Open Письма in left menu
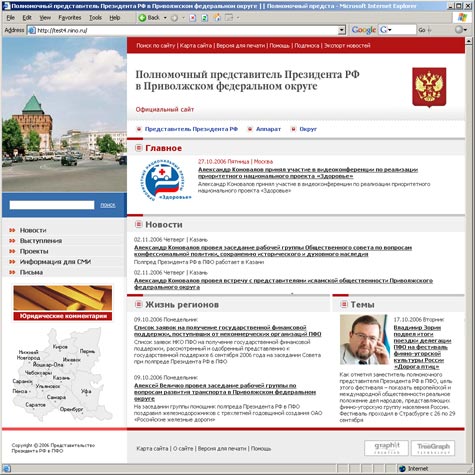Image resolution: width=475 pixels, height=475 pixels. 31,272
